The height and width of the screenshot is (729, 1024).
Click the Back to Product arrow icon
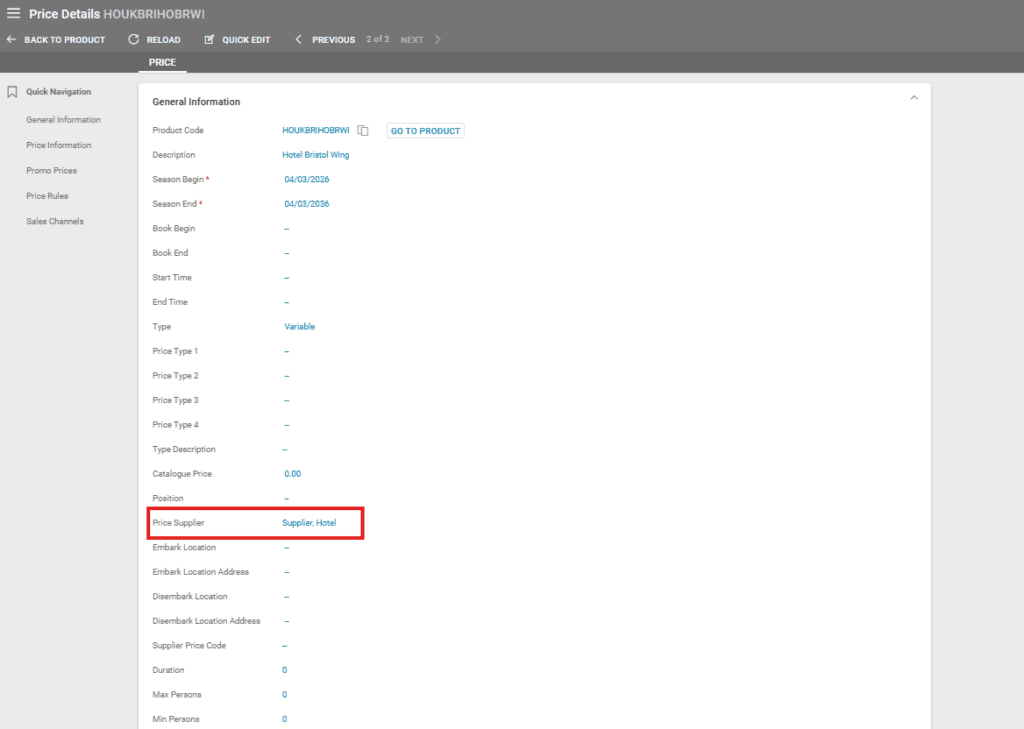coord(11,40)
